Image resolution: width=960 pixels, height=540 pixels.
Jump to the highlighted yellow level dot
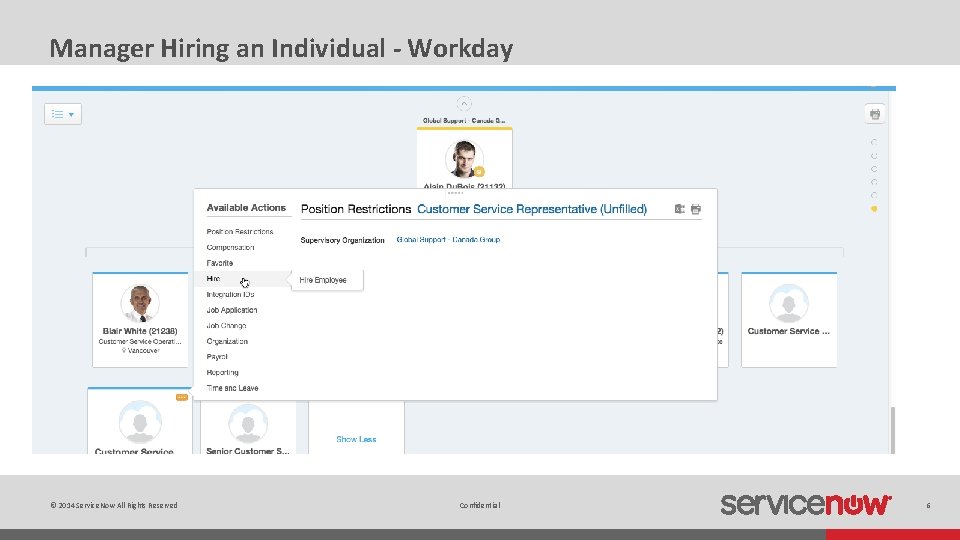pos(874,209)
